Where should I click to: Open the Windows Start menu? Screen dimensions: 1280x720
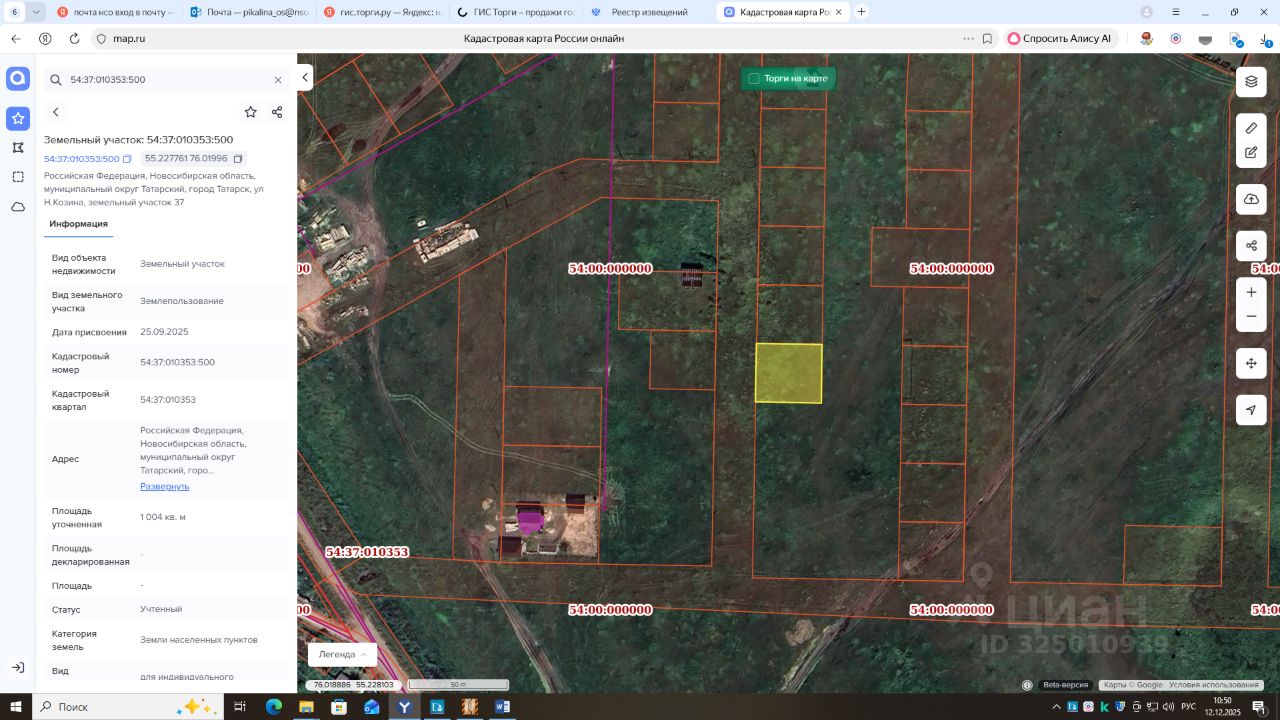pyautogui.click(x=15, y=706)
